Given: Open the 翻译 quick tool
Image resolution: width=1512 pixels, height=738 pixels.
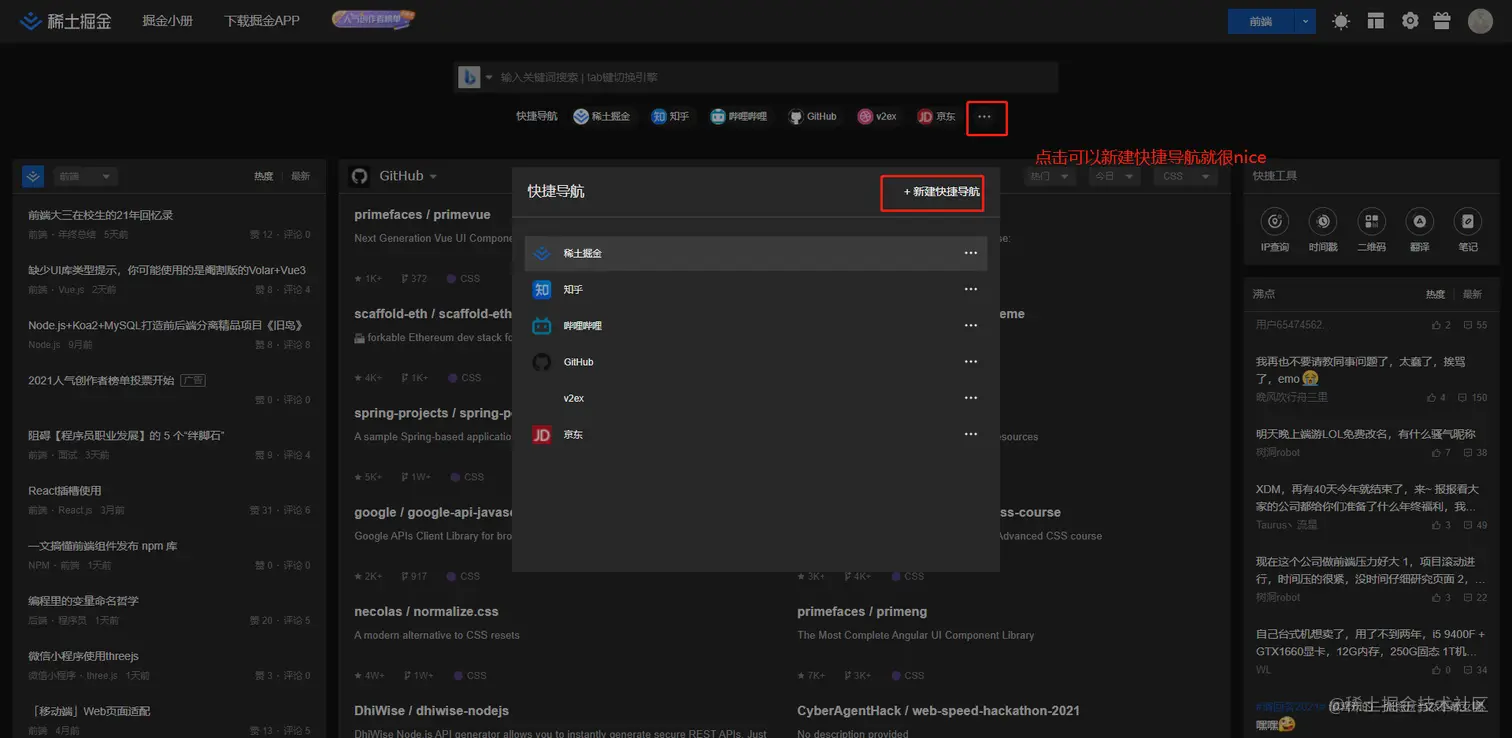Looking at the screenshot, I should tap(1419, 229).
